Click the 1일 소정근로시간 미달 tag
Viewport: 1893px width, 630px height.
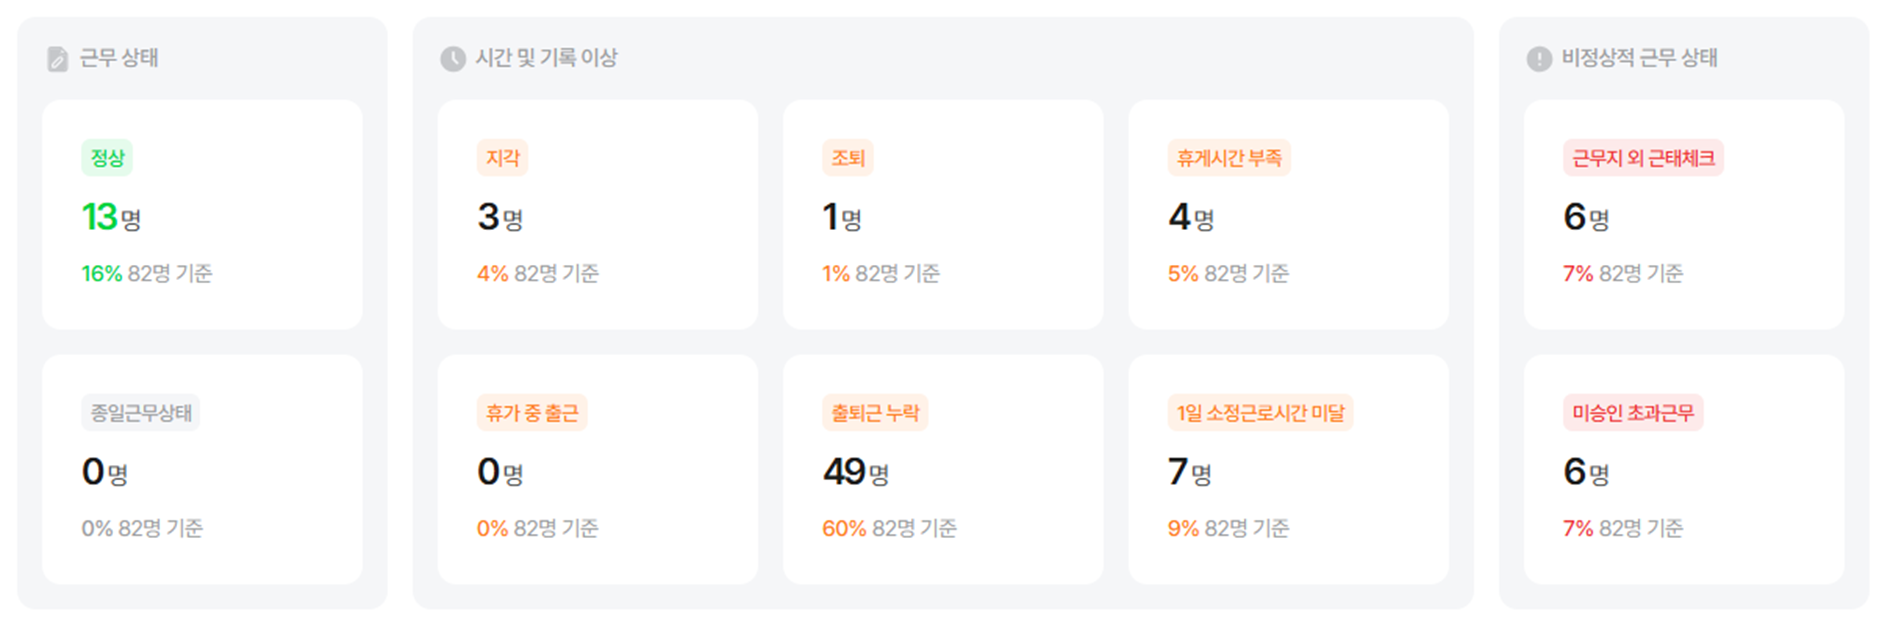1260,413
